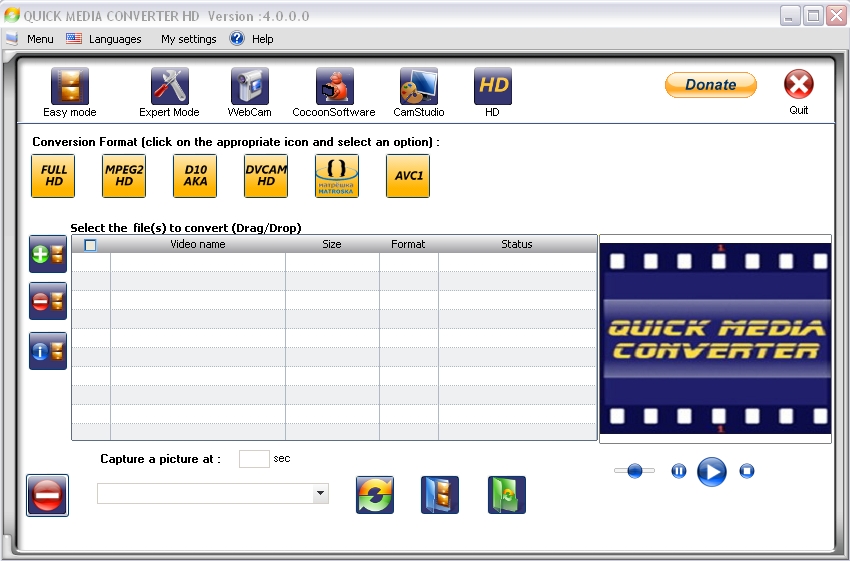Choose MPEG2 HD conversion format
This screenshot has width=850, height=561.
(124, 176)
